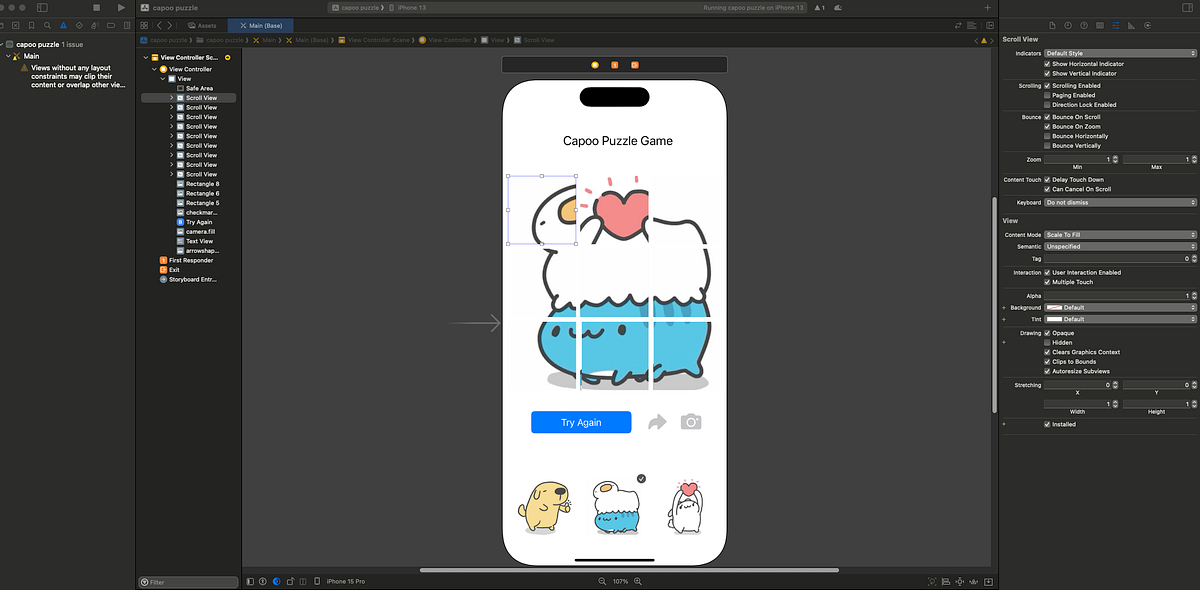Screen dimensions: 1200x590
Task: Toggle the Hidden checkbox in Drawing
Action: (1049, 342)
